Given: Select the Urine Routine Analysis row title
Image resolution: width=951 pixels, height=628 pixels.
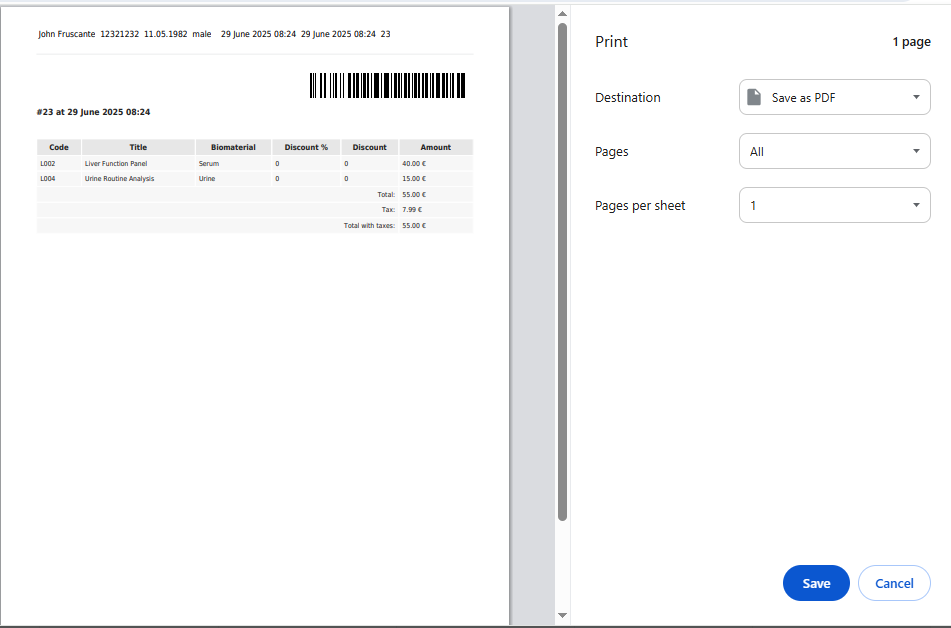Looking at the screenshot, I should pos(120,179).
